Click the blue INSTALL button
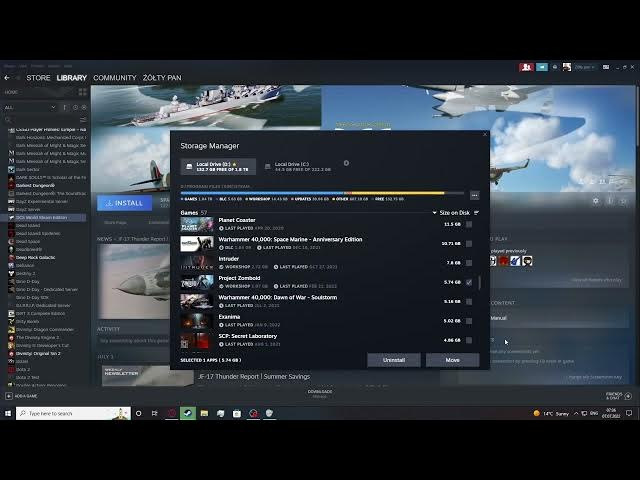The image size is (640, 480). [x=124, y=203]
